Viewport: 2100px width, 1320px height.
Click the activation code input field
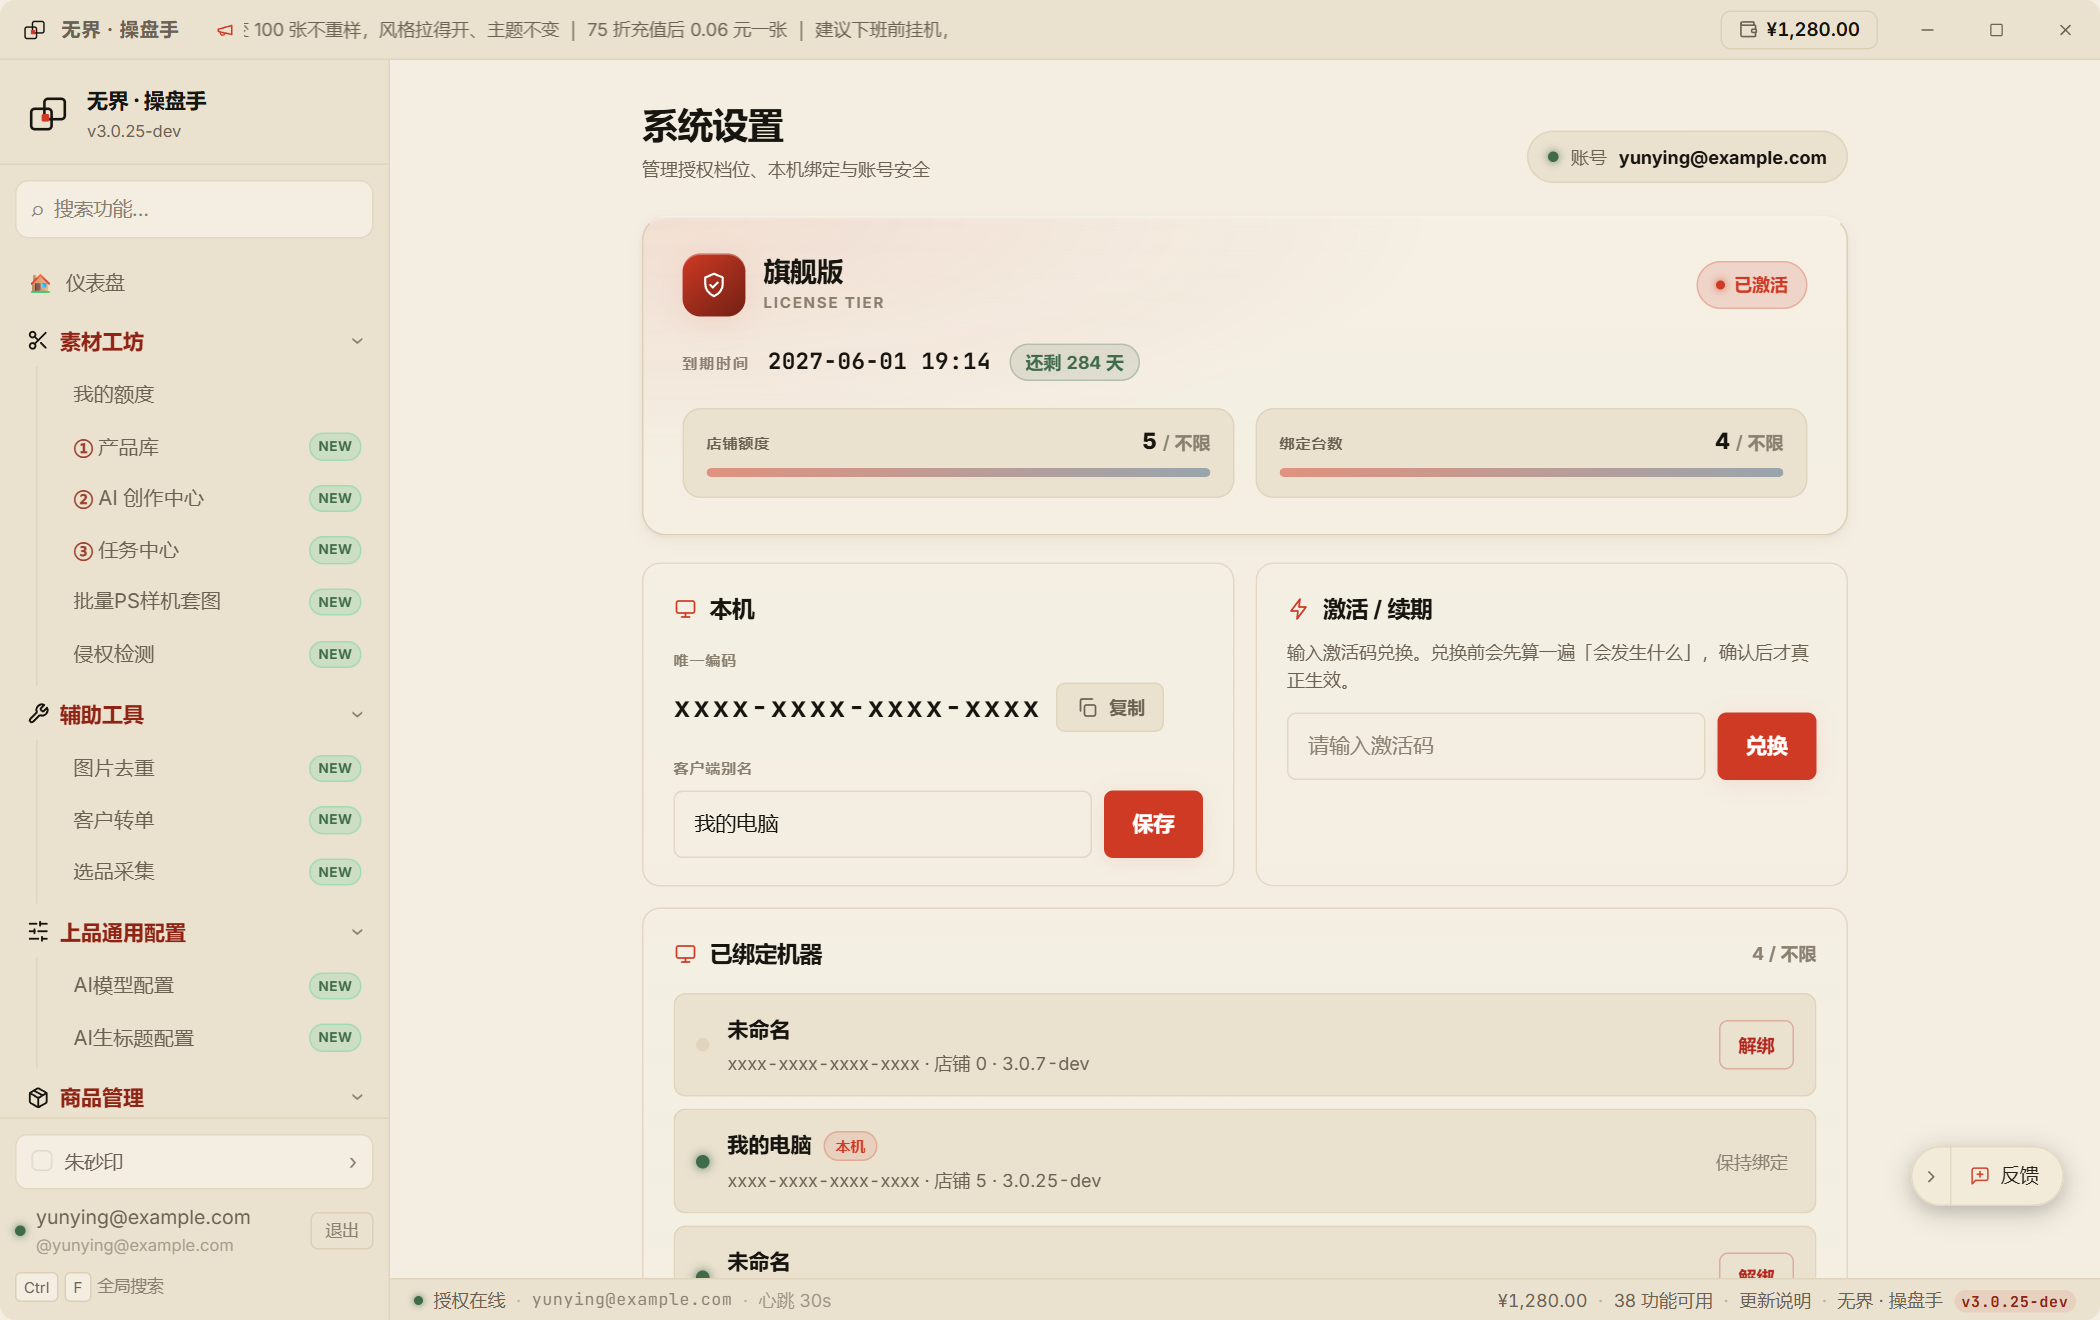[1496, 746]
